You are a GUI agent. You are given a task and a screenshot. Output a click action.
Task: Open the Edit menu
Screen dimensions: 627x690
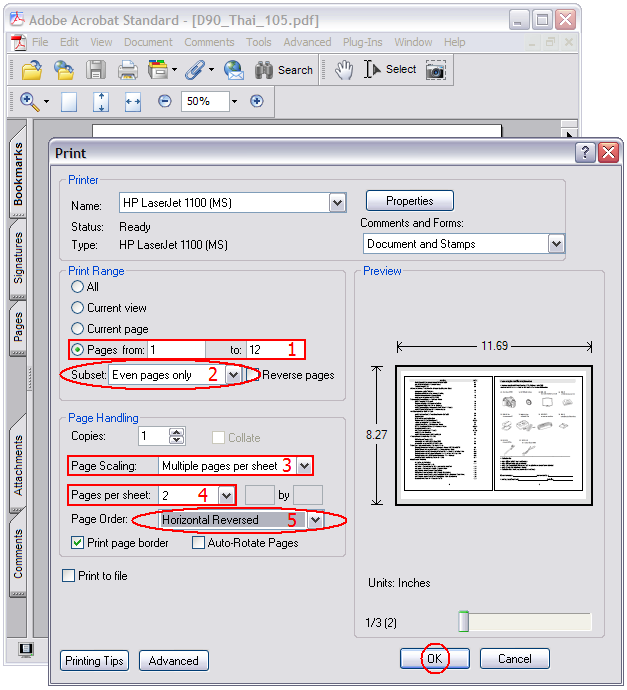[x=69, y=42]
